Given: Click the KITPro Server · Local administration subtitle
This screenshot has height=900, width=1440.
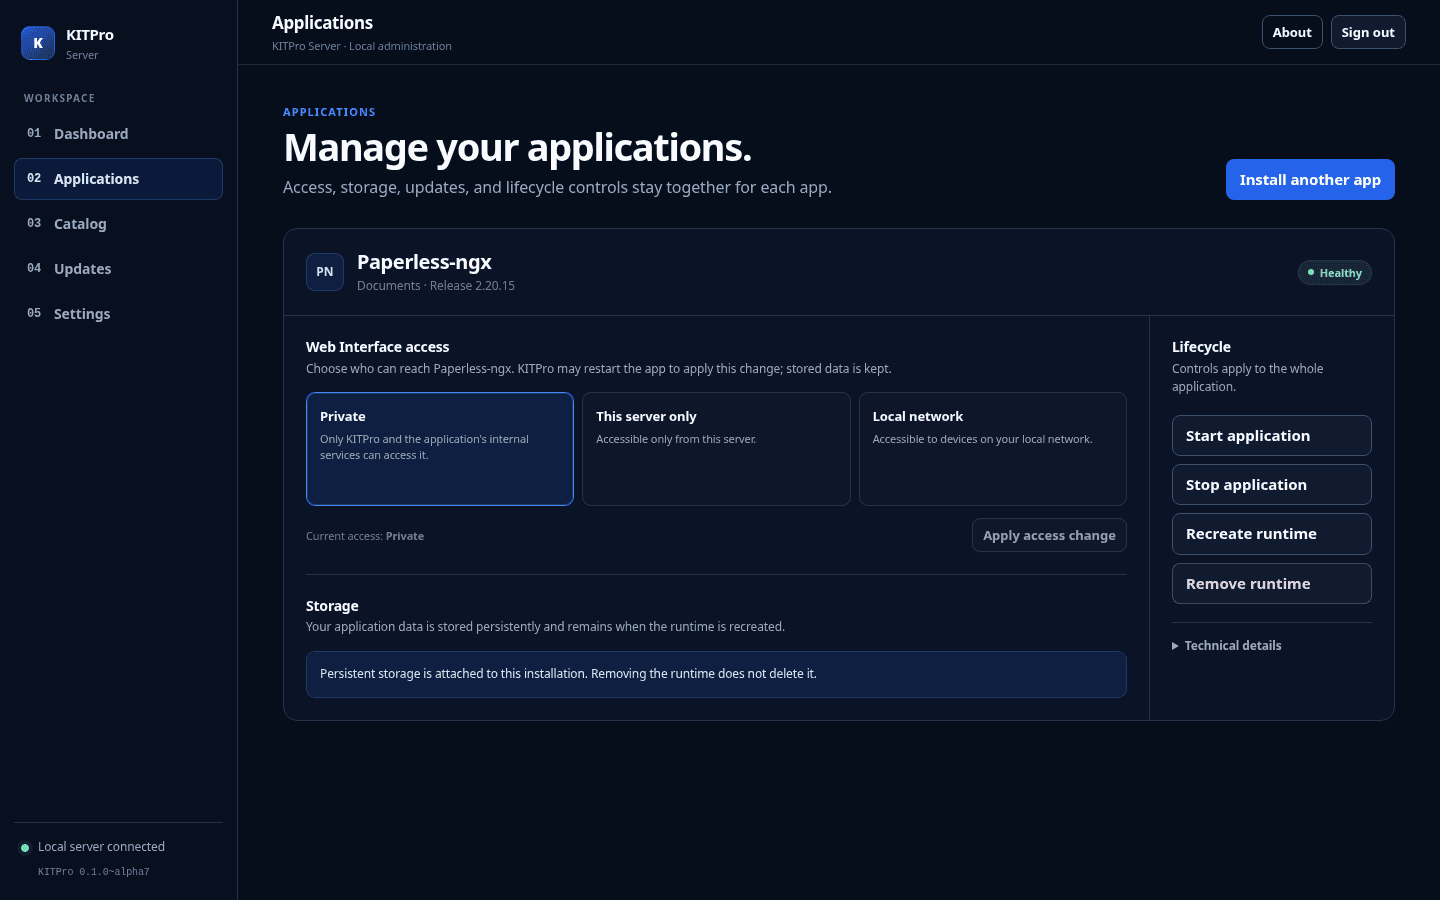Looking at the screenshot, I should click(x=362, y=46).
